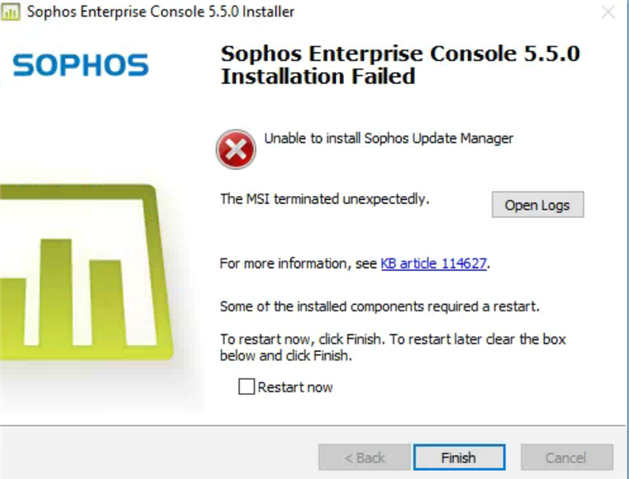Click the installer icon in the title bar
This screenshot has width=629, height=479.
(11, 12)
